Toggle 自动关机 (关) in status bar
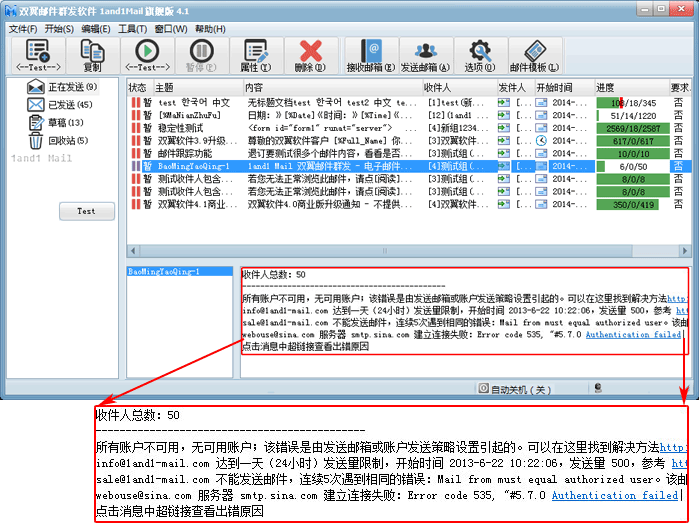The height and width of the screenshot is (523, 700). pyautogui.click(x=514, y=389)
